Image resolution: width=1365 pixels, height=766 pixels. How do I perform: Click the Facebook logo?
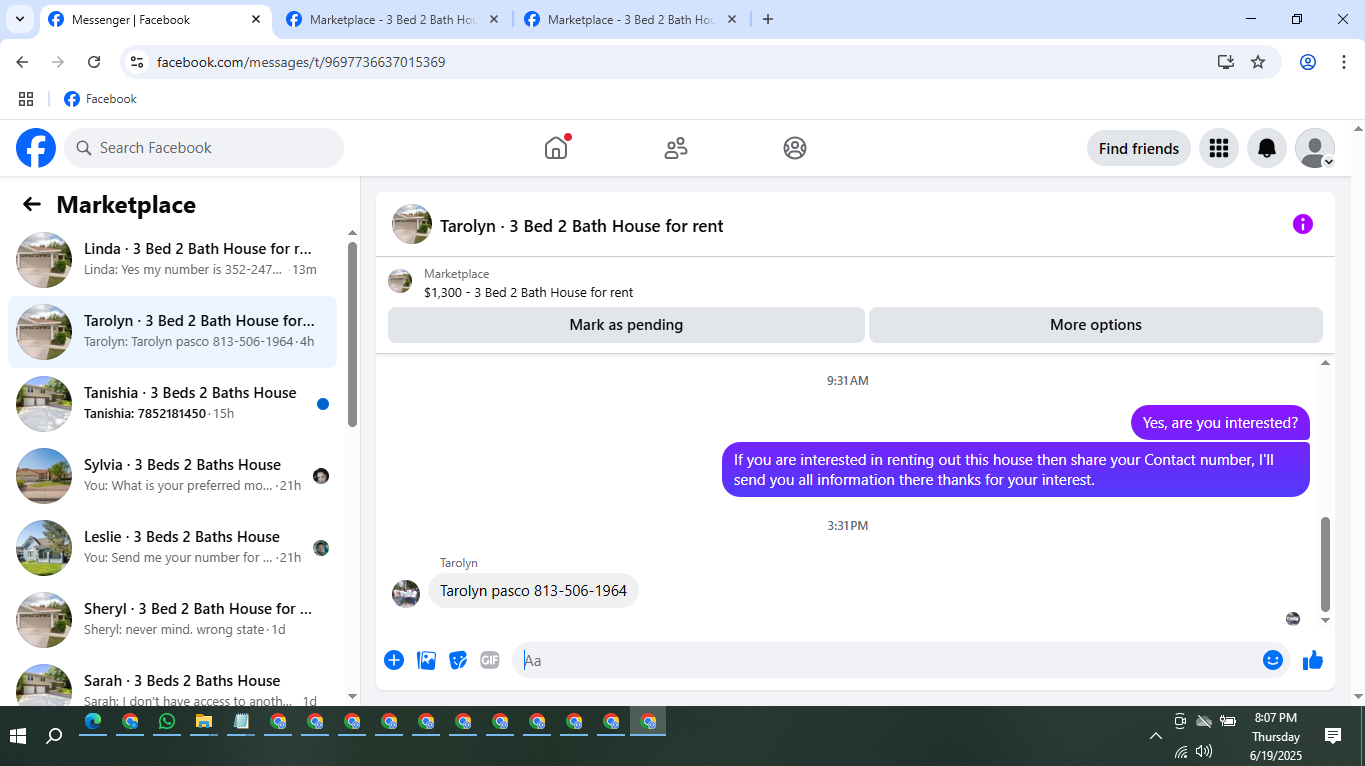[36, 148]
